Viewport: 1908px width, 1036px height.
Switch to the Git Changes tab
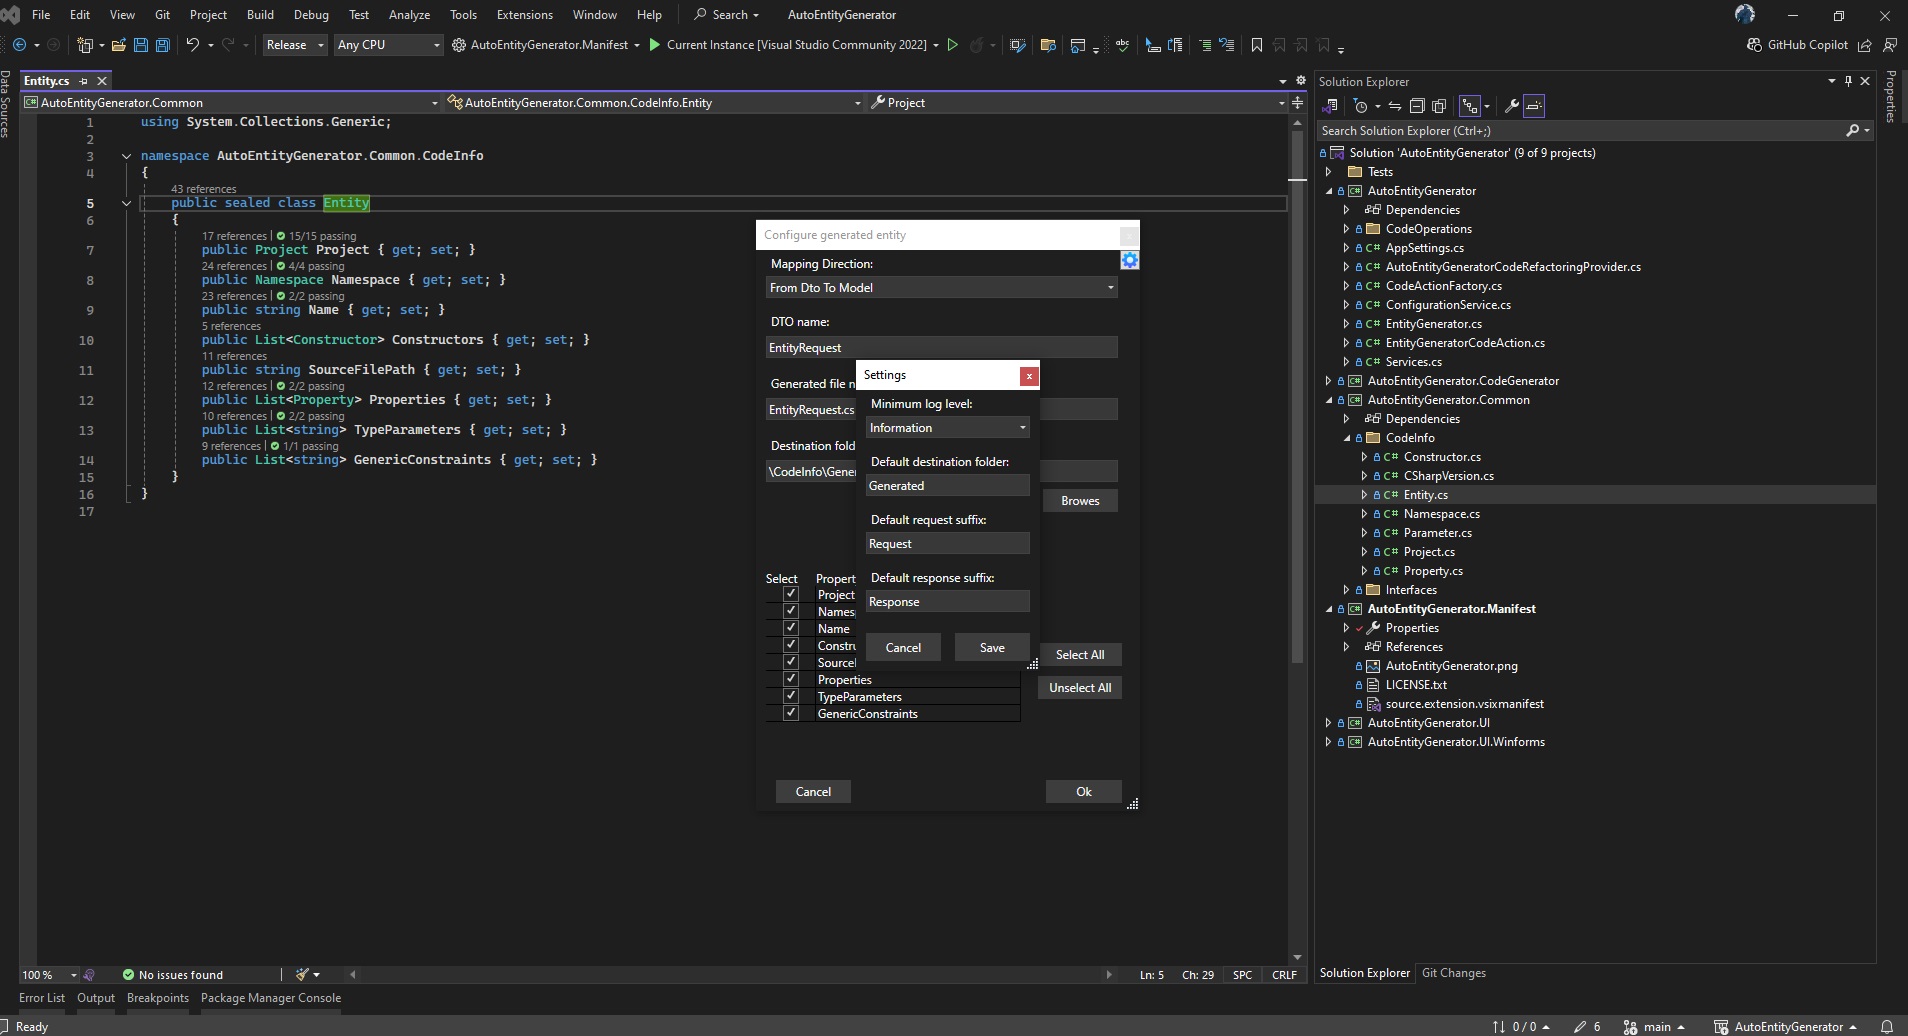point(1453,973)
